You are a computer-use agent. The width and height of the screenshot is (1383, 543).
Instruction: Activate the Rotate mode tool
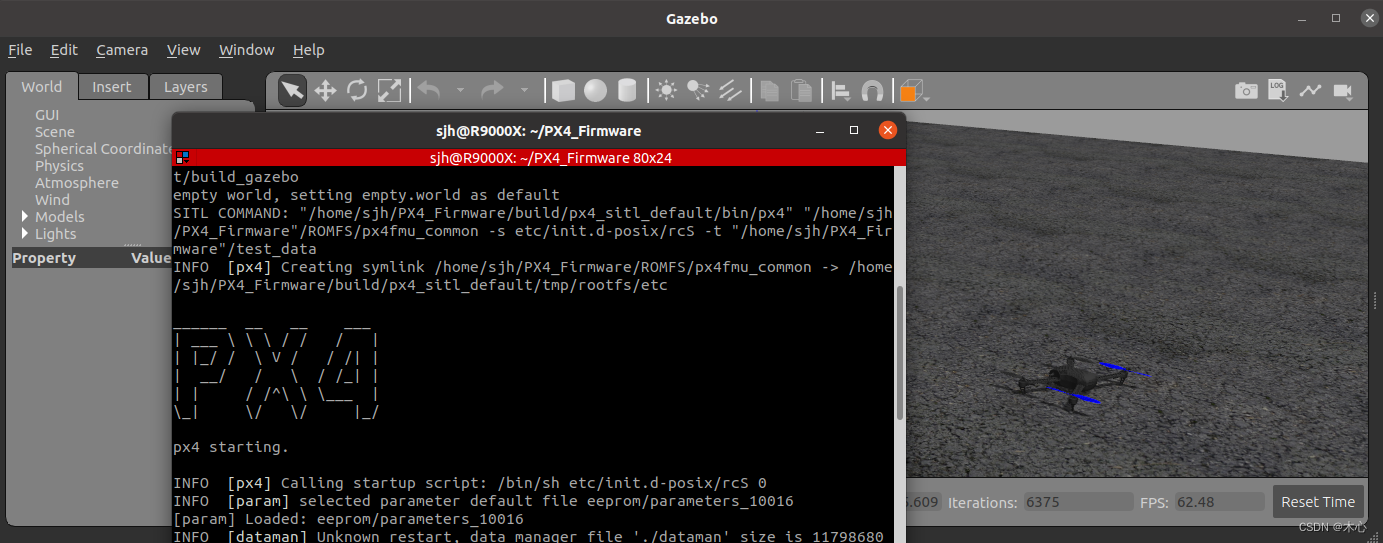click(x=357, y=91)
